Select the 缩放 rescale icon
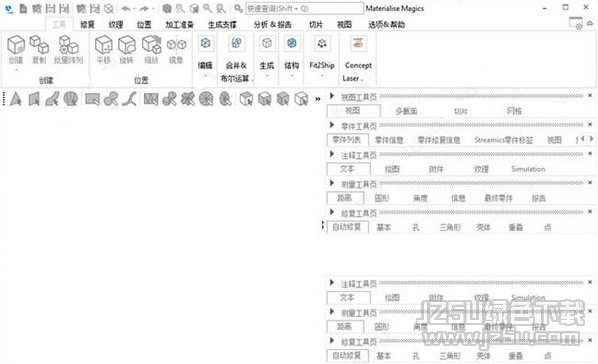 (x=151, y=45)
